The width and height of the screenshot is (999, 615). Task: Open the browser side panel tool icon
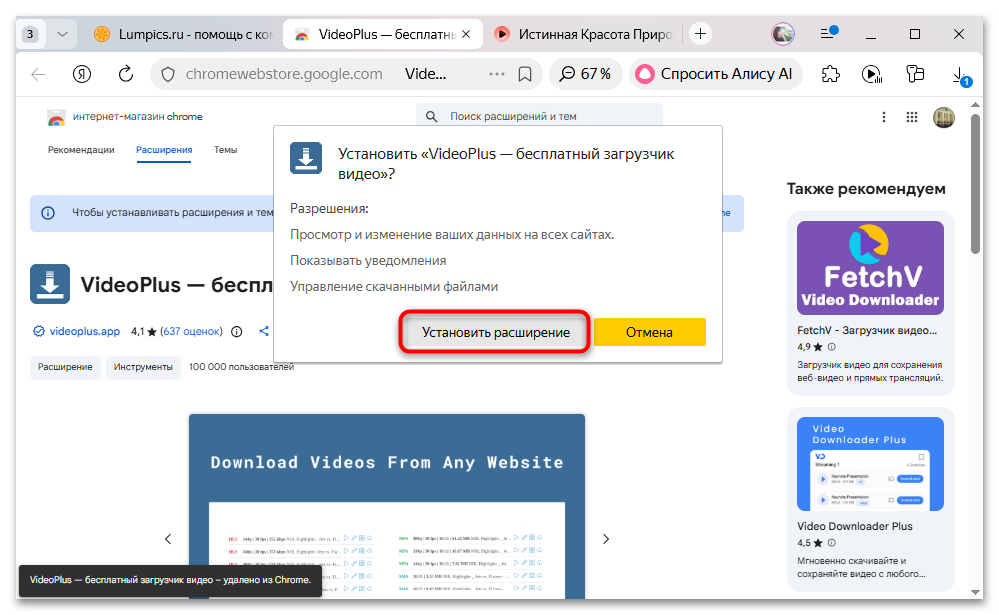[915, 75]
